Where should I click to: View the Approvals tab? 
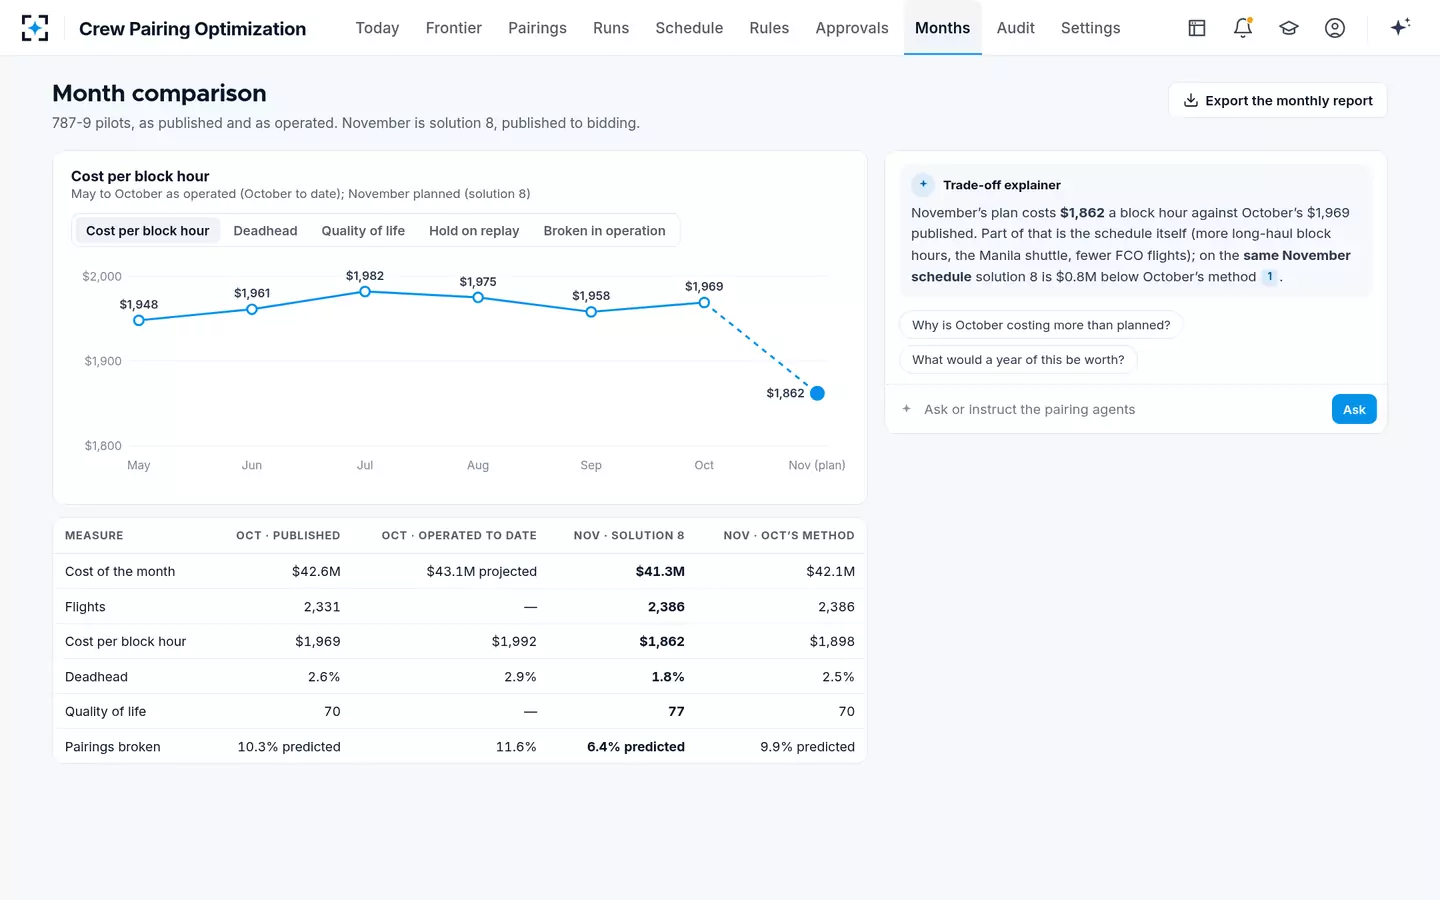[x=852, y=28]
